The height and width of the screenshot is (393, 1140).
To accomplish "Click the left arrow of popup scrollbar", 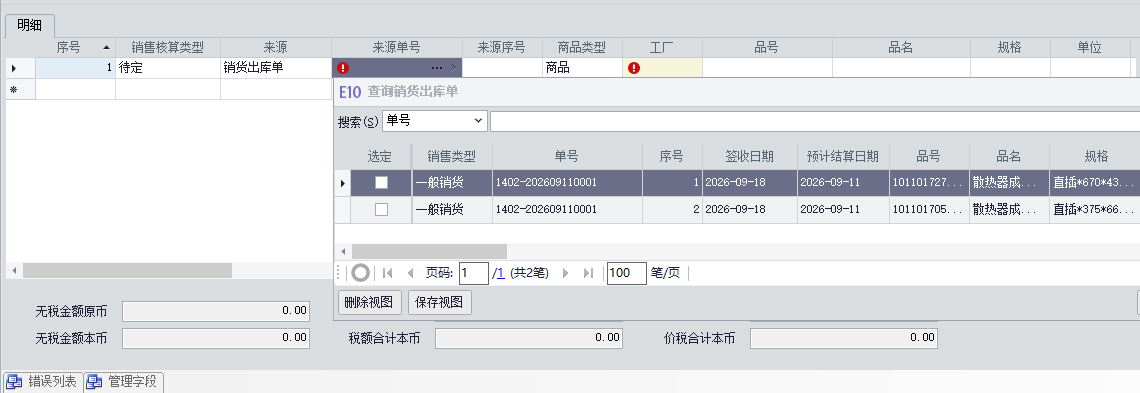I will [x=342, y=251].
